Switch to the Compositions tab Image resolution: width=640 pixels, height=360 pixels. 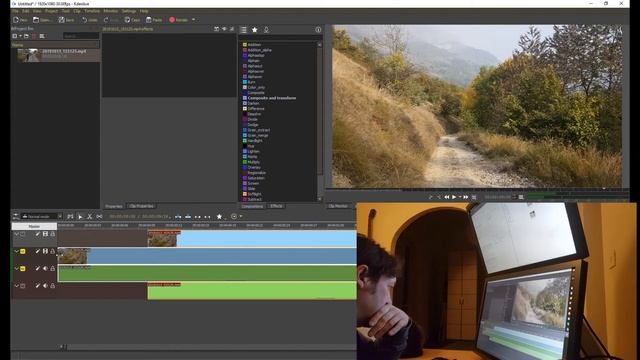252,206
